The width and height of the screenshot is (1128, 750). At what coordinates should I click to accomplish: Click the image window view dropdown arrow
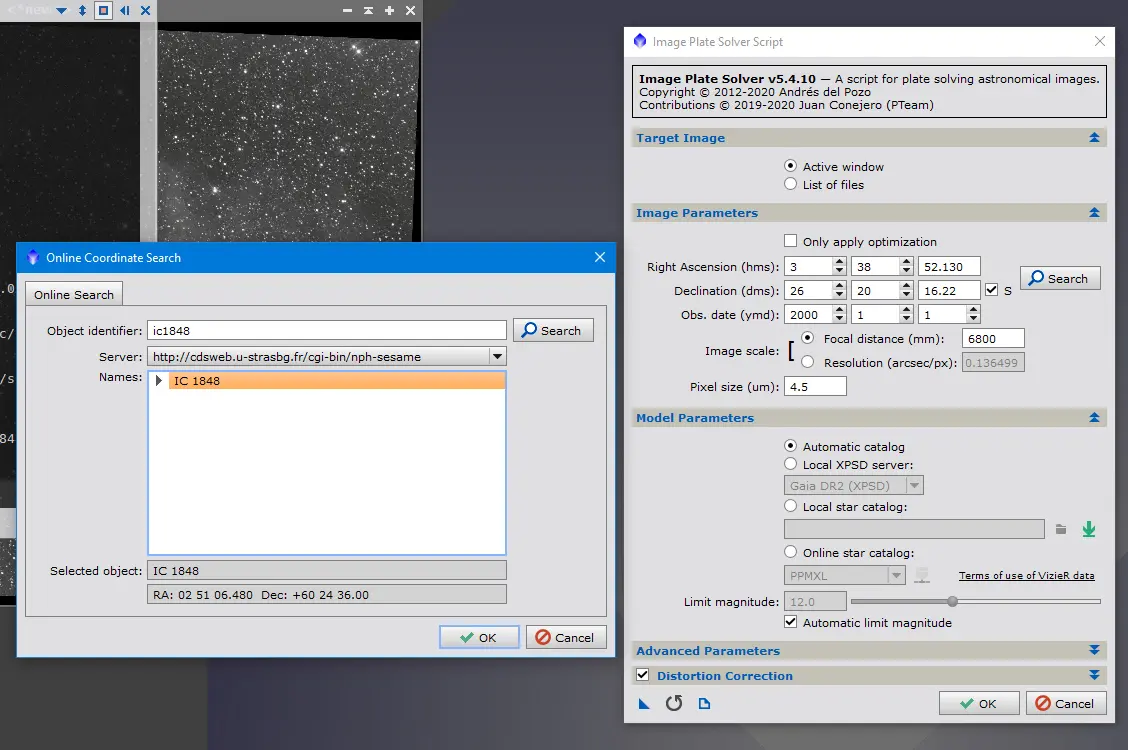pos(61,10)
